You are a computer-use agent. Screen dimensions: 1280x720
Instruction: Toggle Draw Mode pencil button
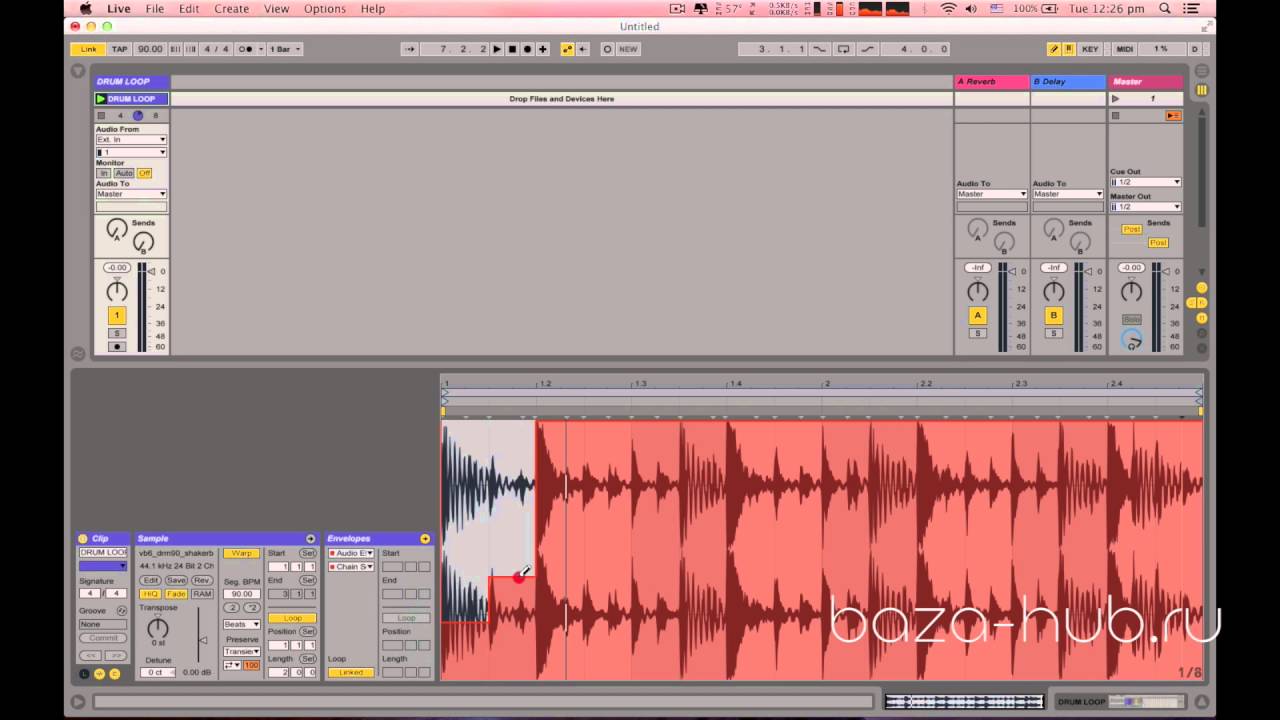[1054, 49]
